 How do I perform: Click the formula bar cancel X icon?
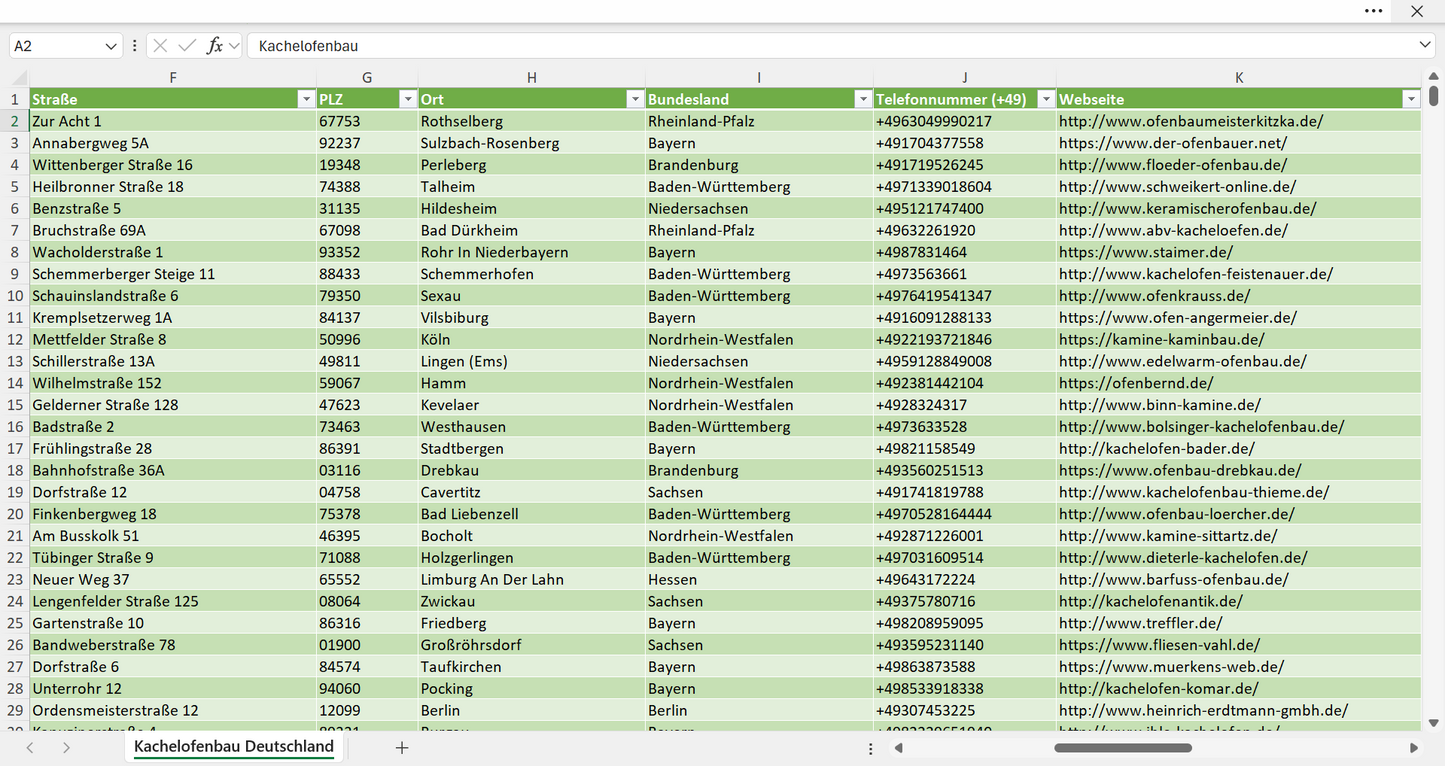click(x=160, y=46)
